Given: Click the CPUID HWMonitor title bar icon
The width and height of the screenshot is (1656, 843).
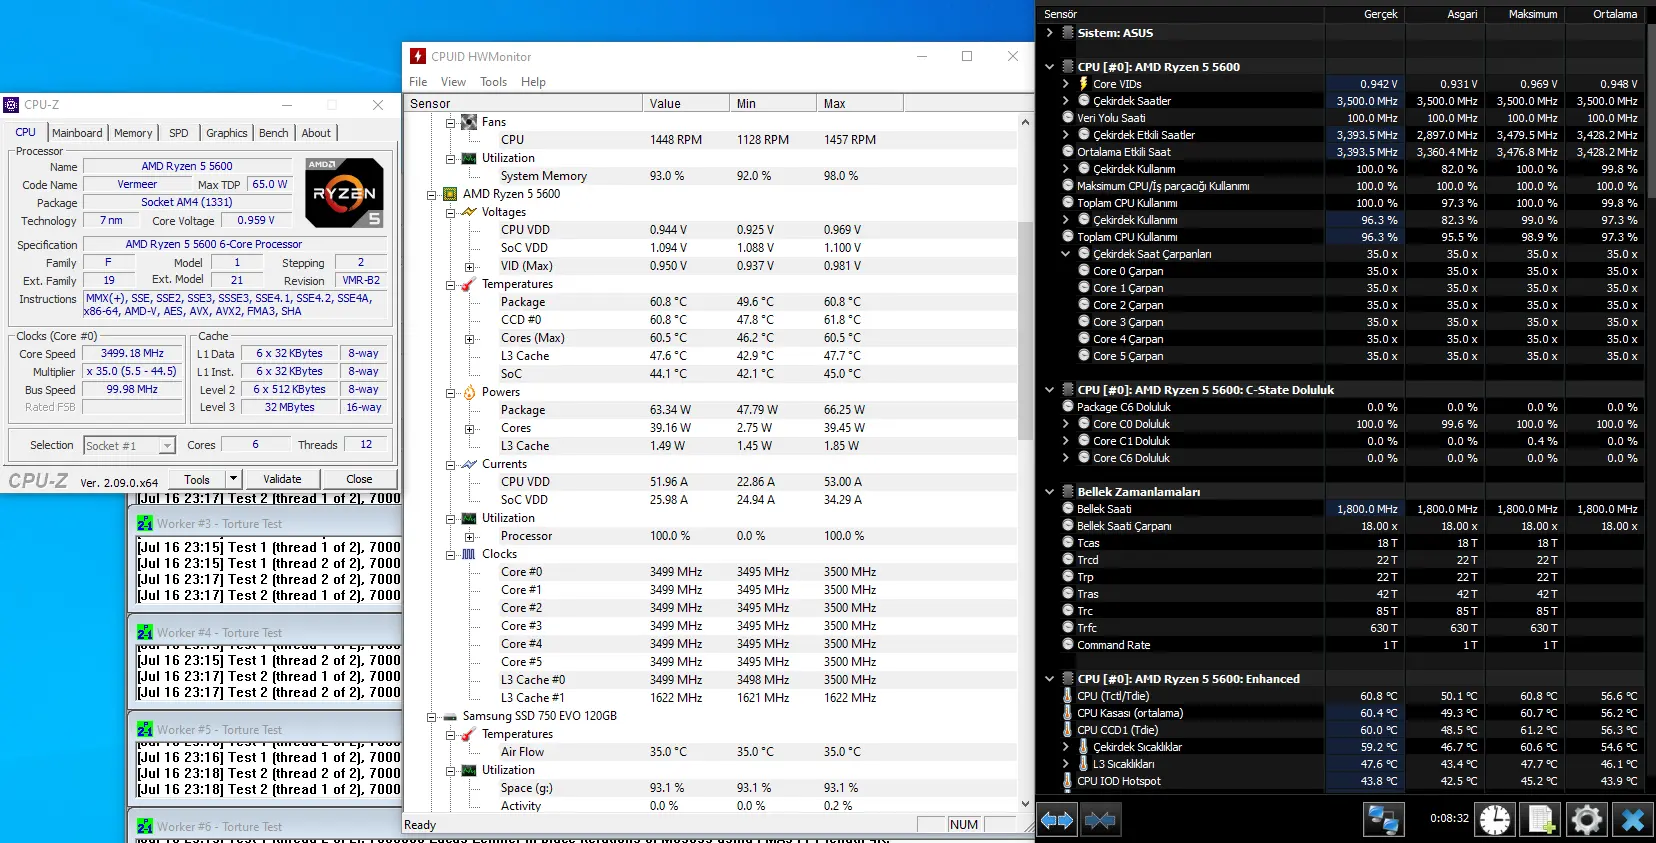Looking at the screenshot, I should coord(418,56).
